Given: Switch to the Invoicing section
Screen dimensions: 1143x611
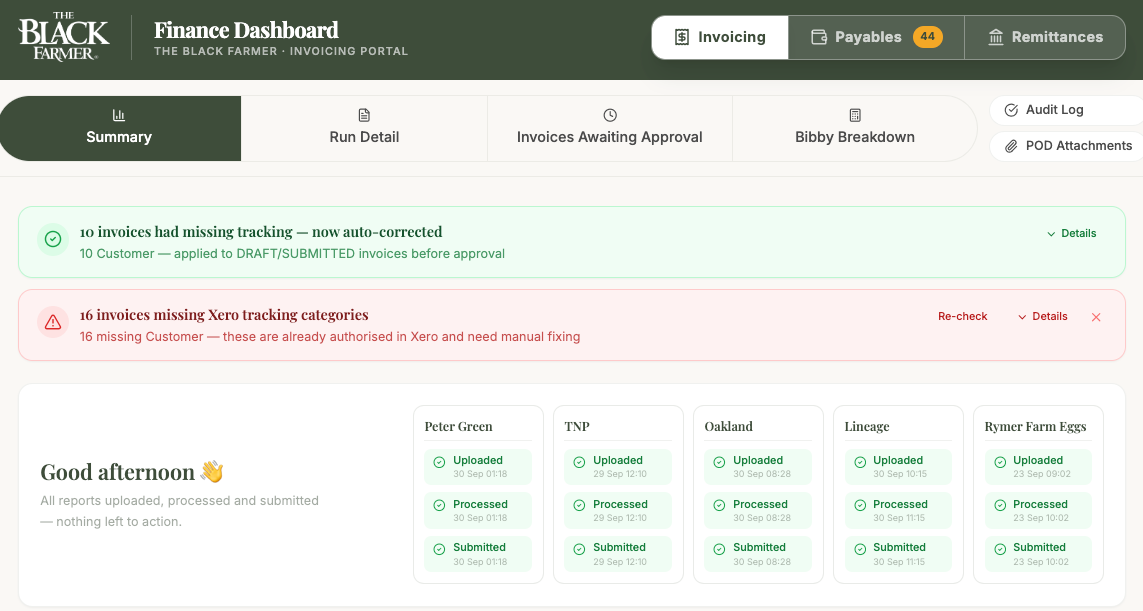Looking at the screenshot, I should pos(720,37).
